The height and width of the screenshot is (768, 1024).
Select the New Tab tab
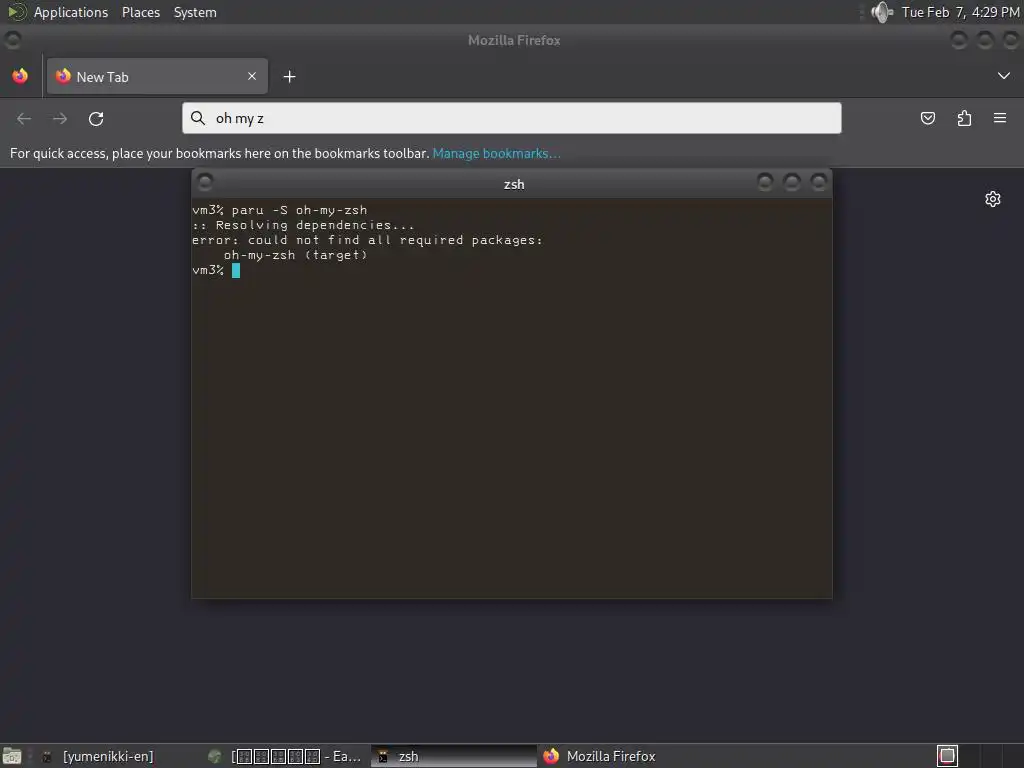[x=157, y=76]
